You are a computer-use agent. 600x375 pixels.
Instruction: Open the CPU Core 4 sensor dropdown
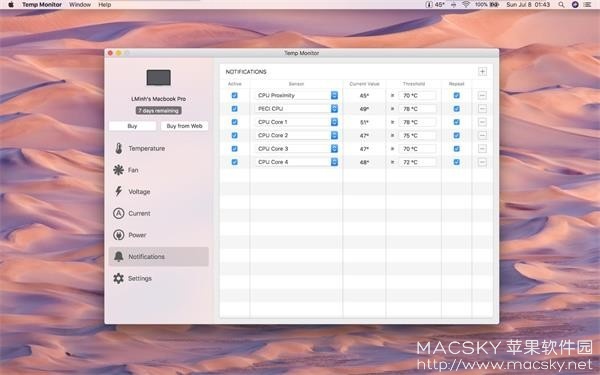pos(297,162)
